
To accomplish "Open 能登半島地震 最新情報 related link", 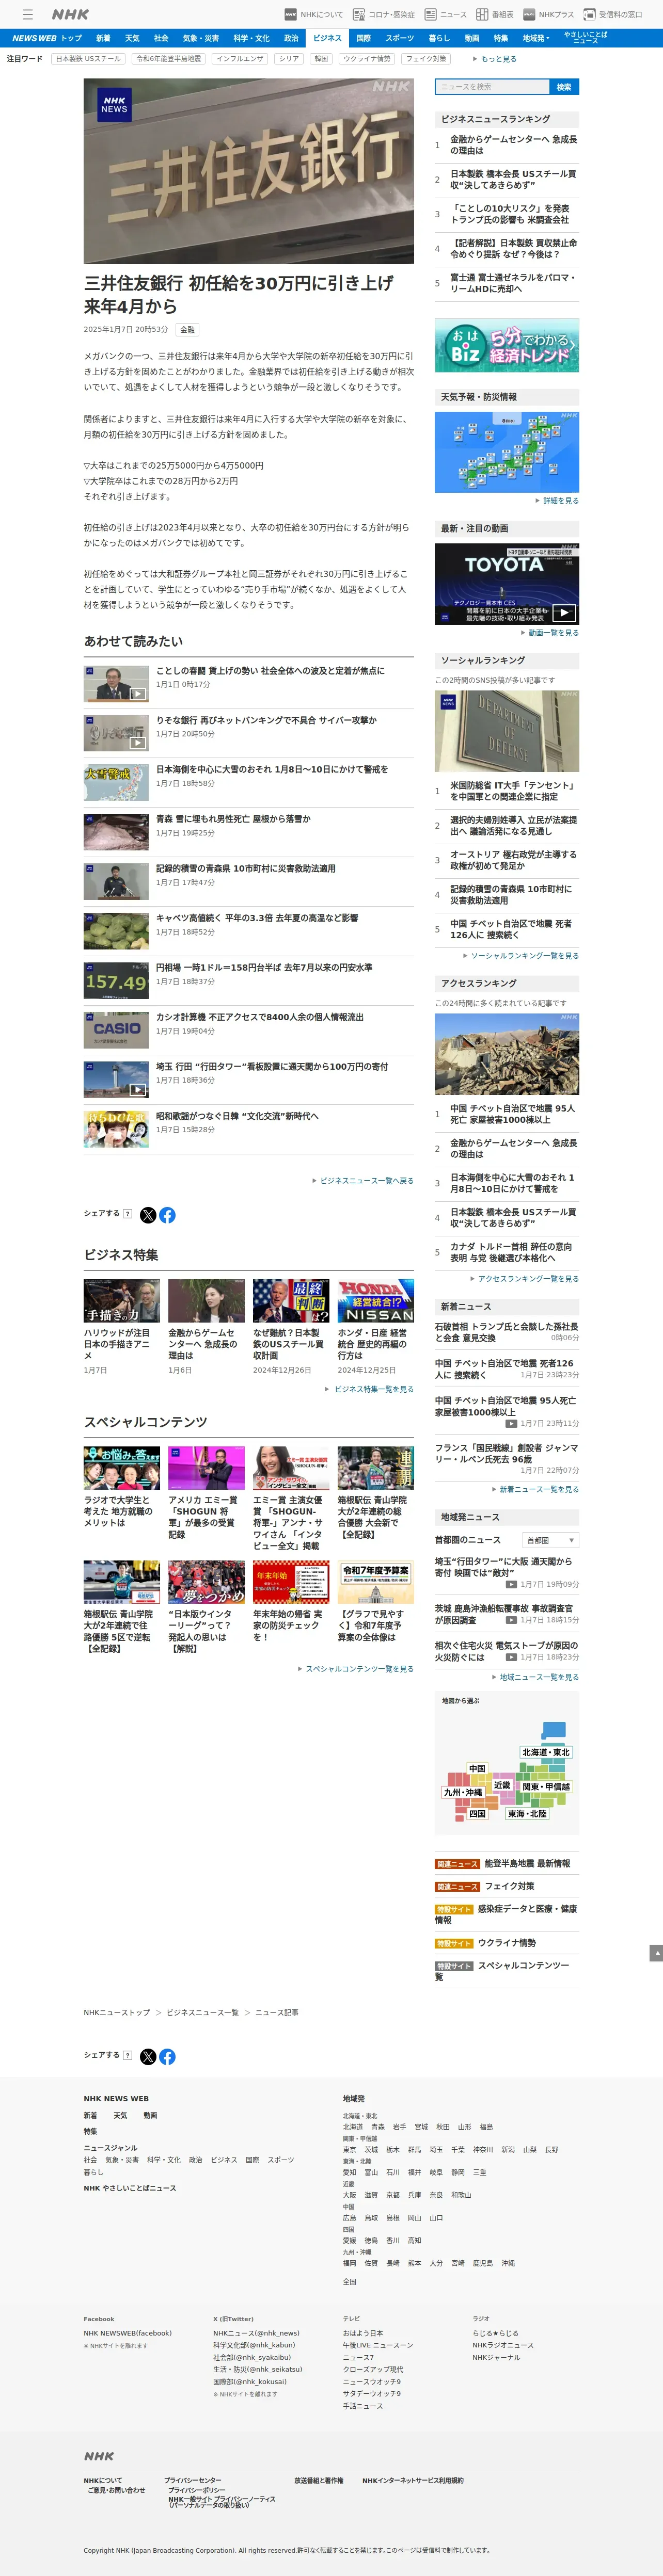I will coord(527,1863).
